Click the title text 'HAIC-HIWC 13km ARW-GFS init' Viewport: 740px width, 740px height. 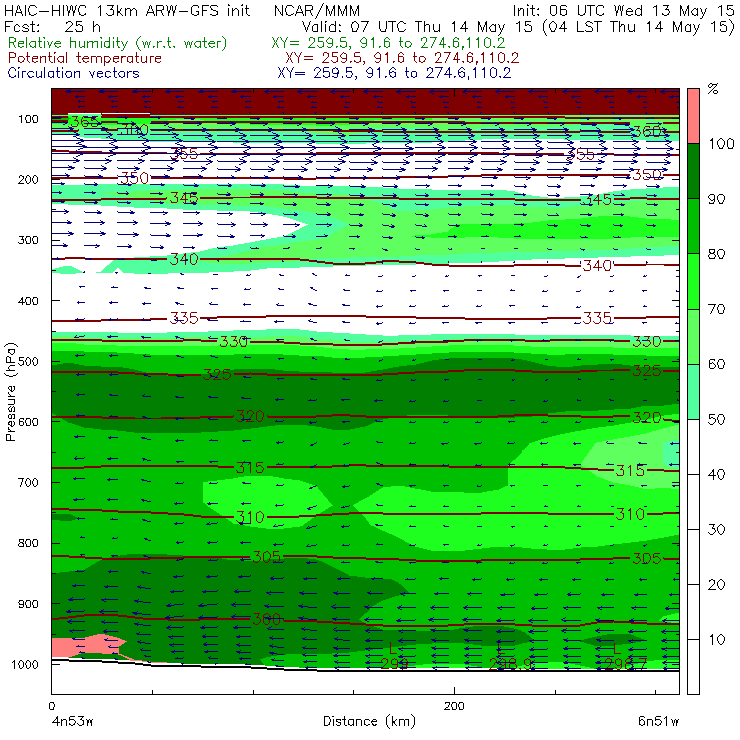(126, 10)
